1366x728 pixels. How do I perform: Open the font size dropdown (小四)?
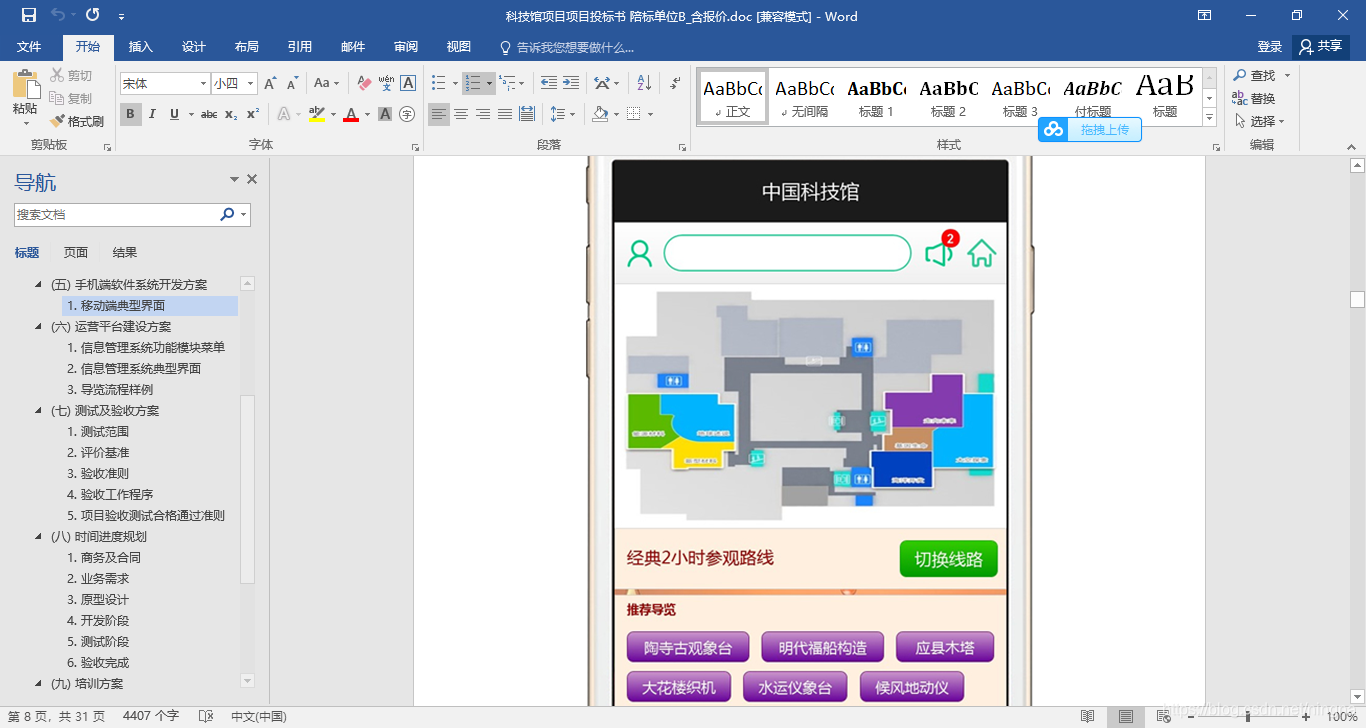point(251,84)
